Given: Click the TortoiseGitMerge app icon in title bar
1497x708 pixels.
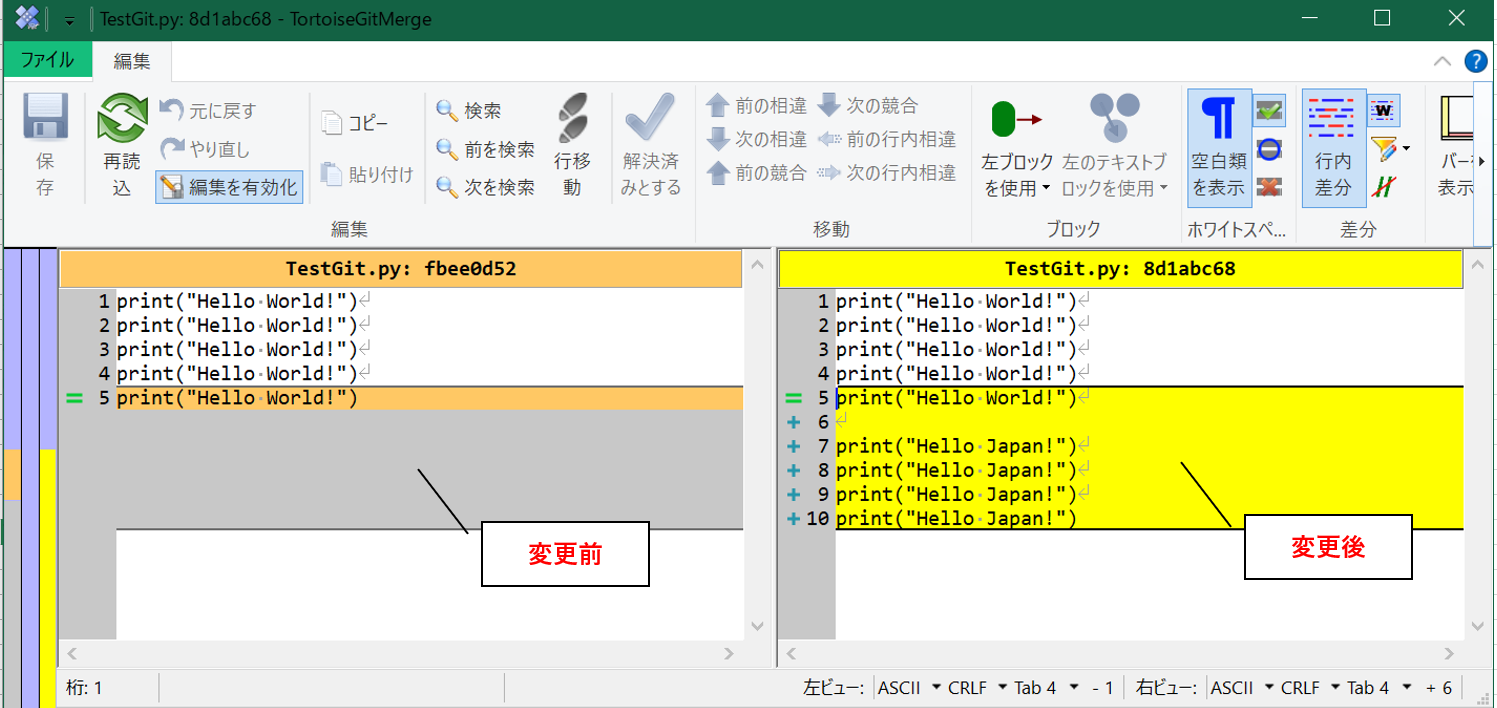Looking at the screenshot, I should tap(28, 18).
